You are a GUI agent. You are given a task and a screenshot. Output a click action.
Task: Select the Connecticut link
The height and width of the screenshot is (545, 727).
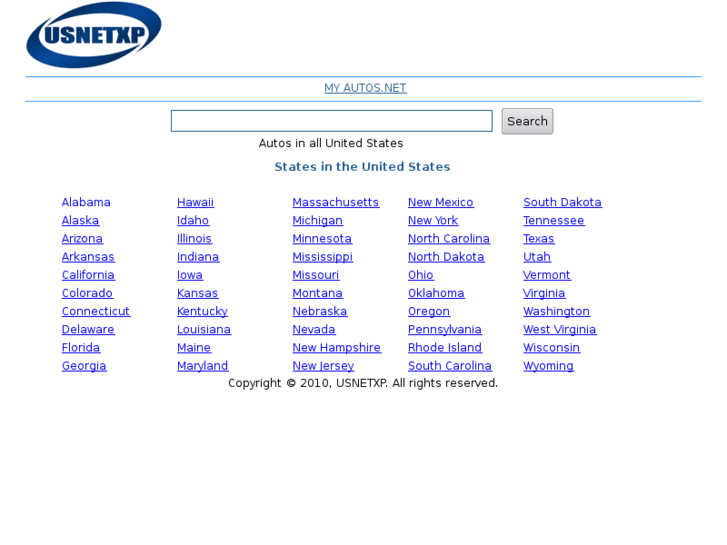coord(96,311)
